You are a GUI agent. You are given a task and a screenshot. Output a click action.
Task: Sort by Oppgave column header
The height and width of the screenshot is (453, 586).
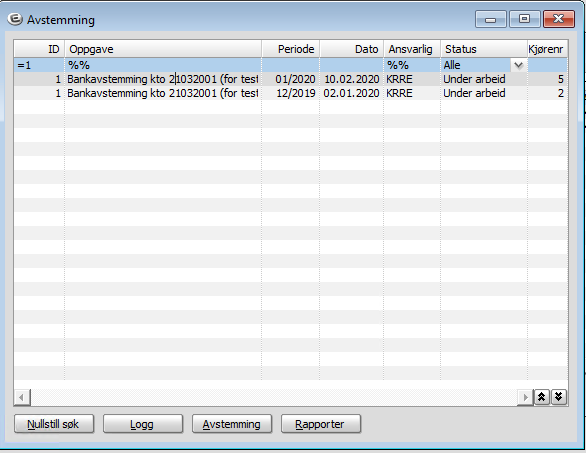(163, 49)
